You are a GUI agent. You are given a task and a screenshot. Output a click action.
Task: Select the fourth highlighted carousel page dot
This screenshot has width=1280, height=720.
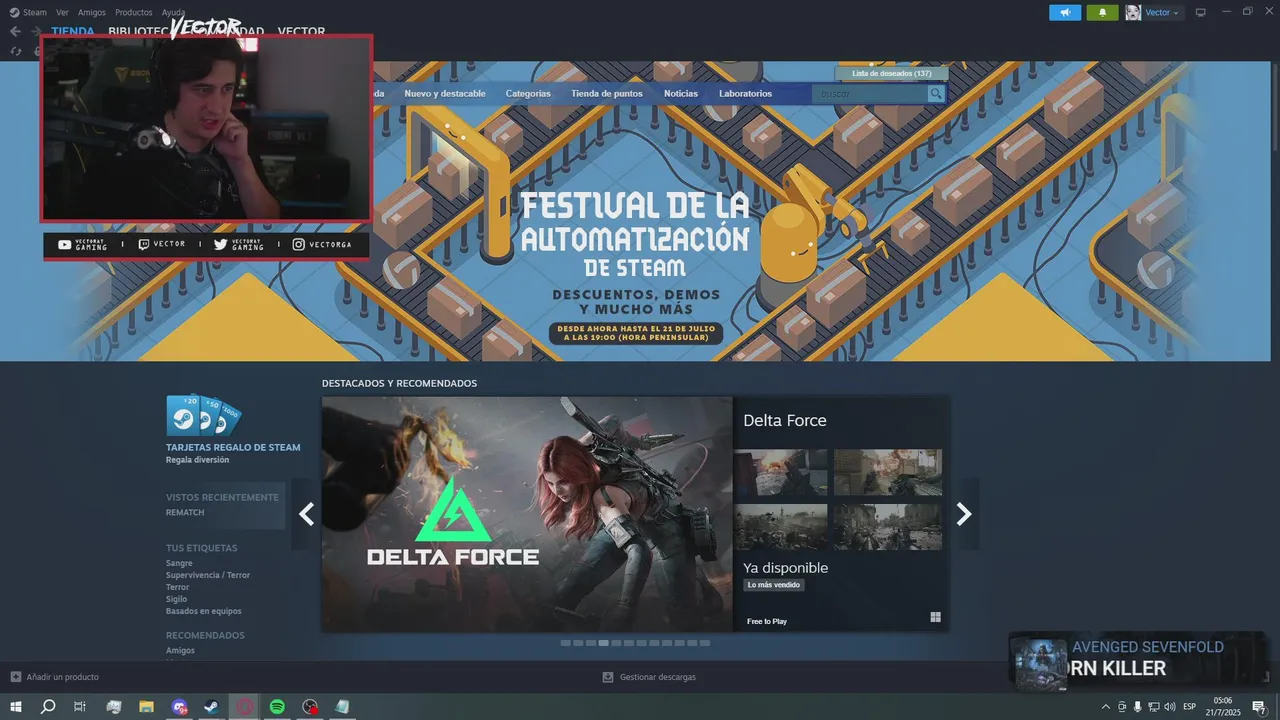coord(603,643)
